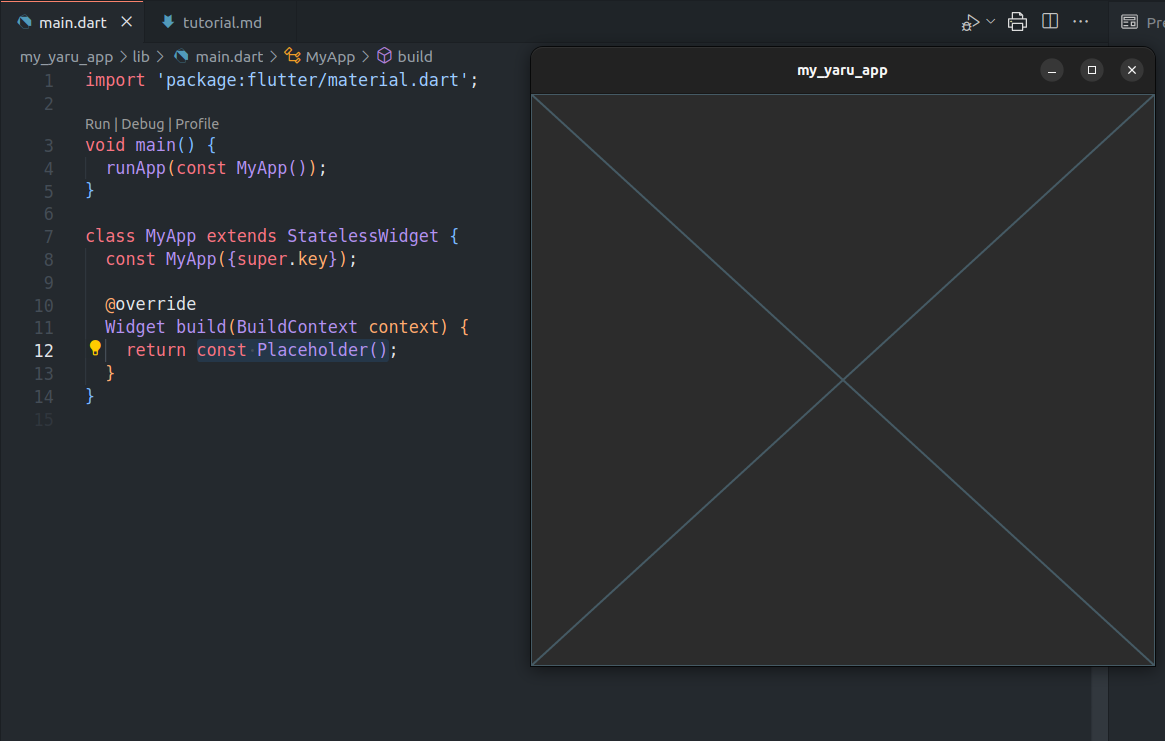Screen dimensions: 1165x741
Task: Close the main.dart tab
Action: (x=126, y=22)
